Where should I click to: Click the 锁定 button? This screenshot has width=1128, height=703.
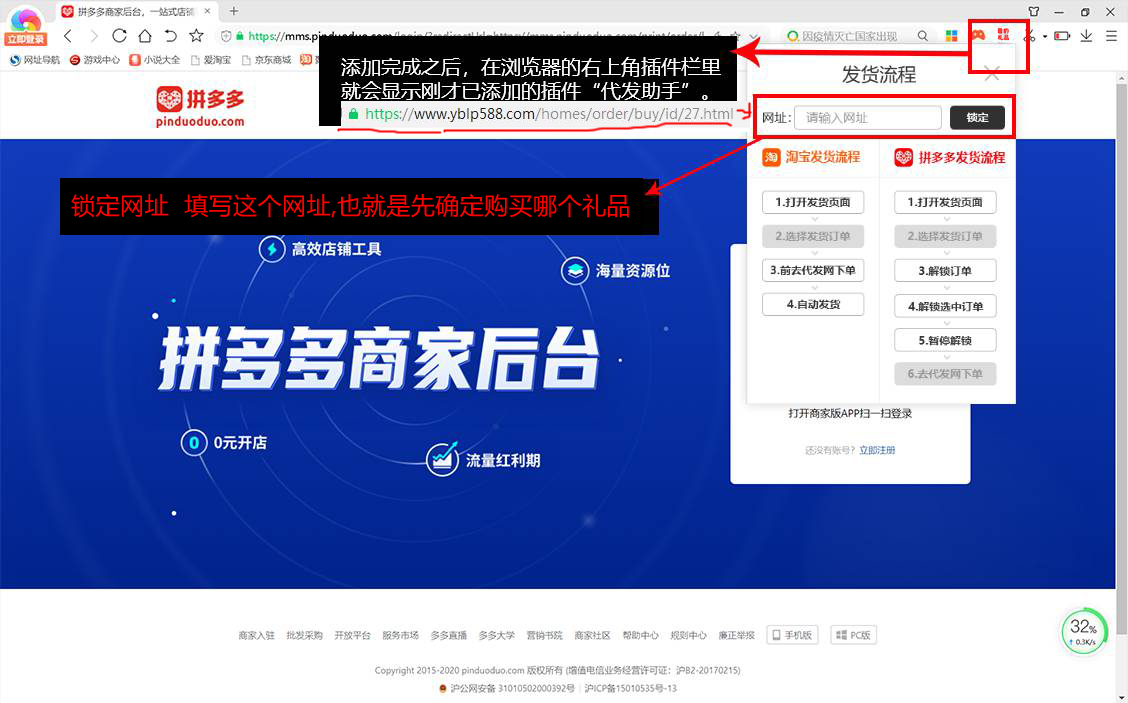click(x=977, y=117)
